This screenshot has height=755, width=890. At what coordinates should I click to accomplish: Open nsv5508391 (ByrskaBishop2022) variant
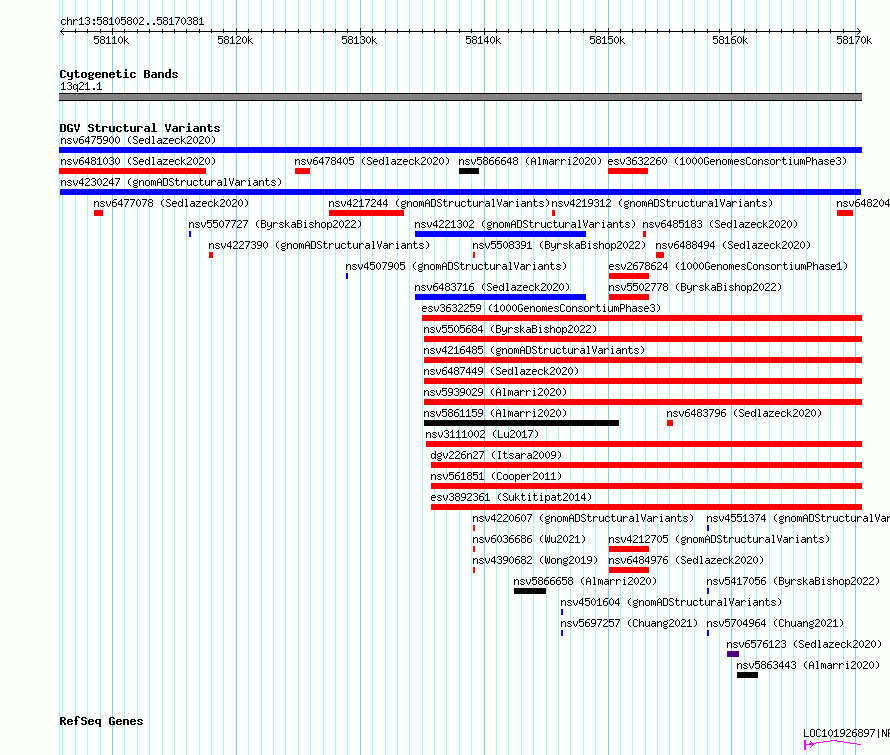click(x=559, y=245)
